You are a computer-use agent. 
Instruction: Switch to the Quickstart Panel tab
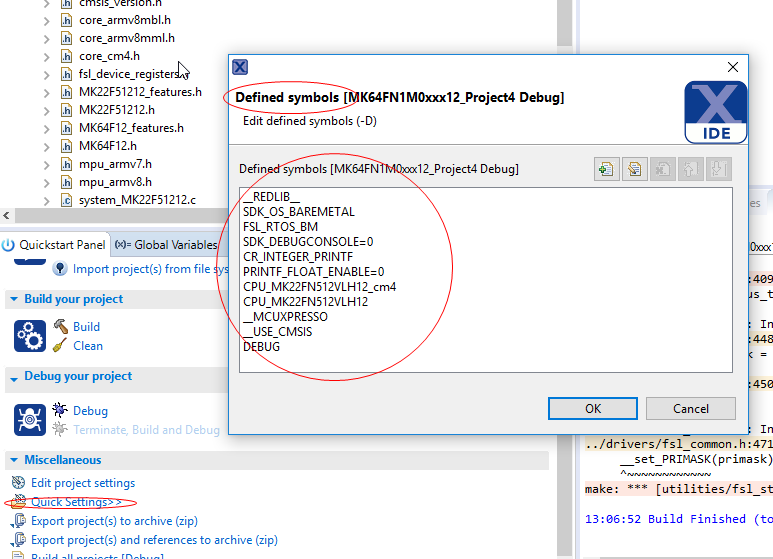pos(54,245)
